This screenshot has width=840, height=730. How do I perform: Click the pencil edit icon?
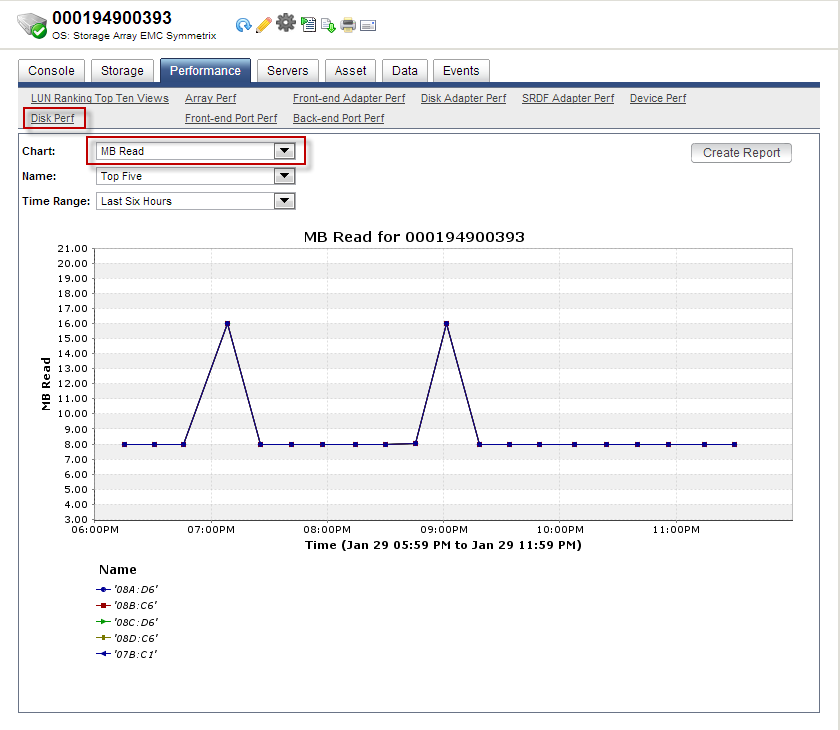(x=264, y=25)
